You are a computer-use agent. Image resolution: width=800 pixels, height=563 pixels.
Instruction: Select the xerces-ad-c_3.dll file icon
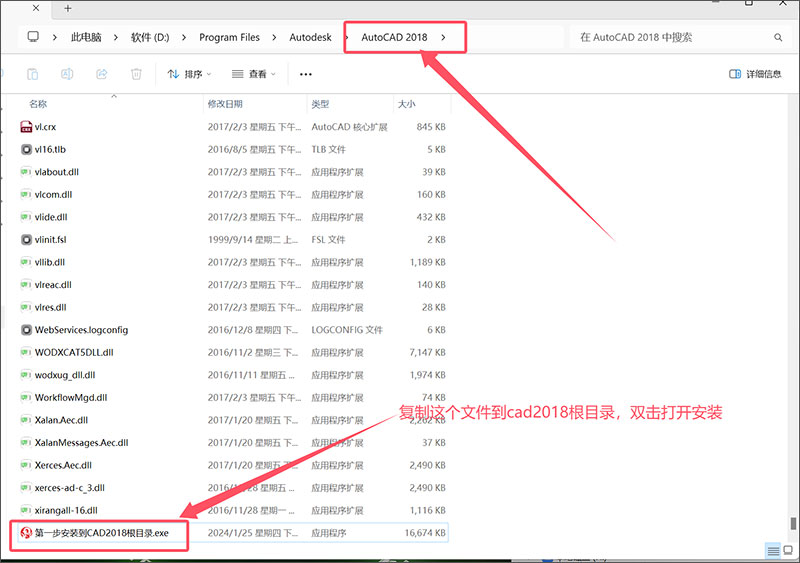26,488
